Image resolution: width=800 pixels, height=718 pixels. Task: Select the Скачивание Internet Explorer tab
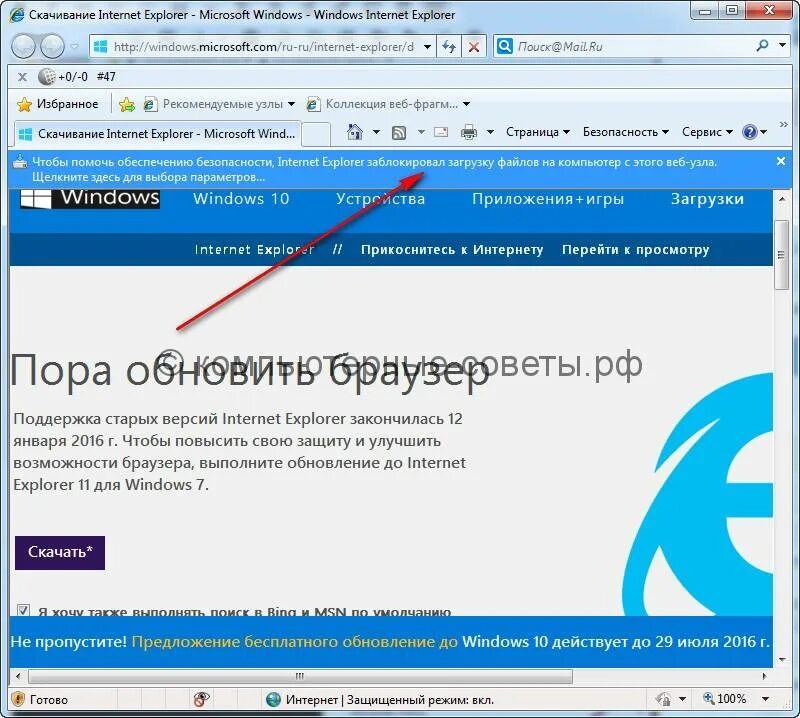point(157,134)
